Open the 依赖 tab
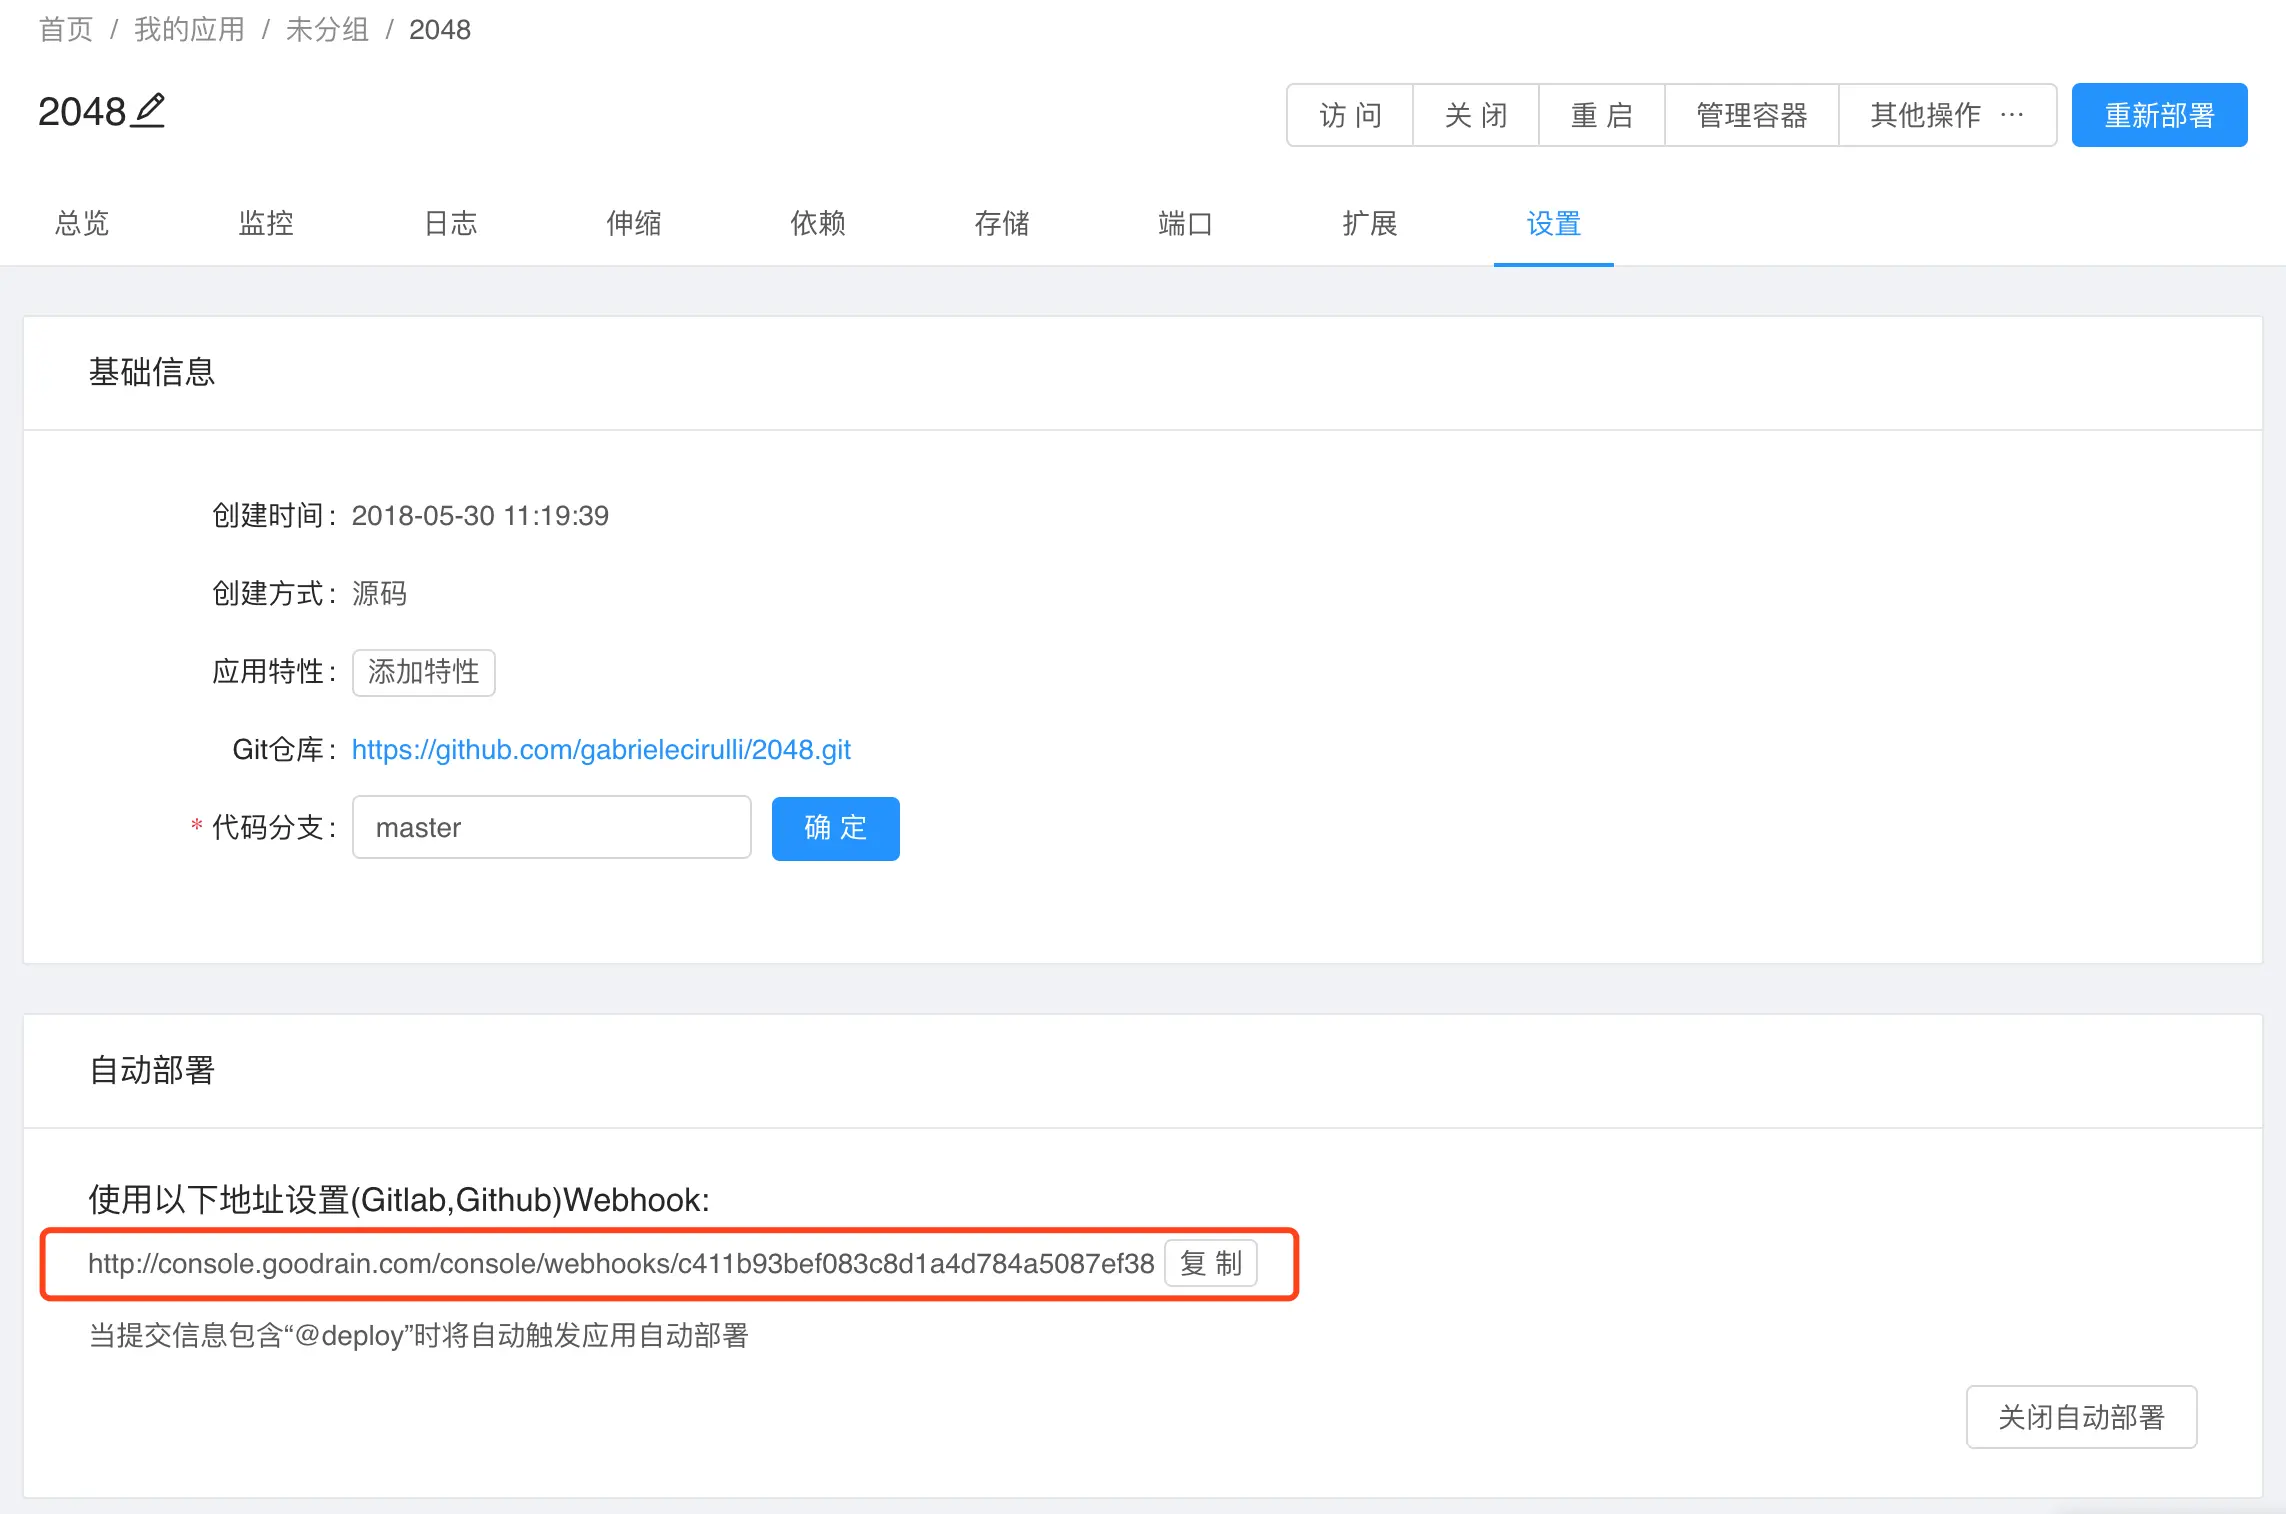Screen dimensions: 2286x1514 click(x=818, y=223)
